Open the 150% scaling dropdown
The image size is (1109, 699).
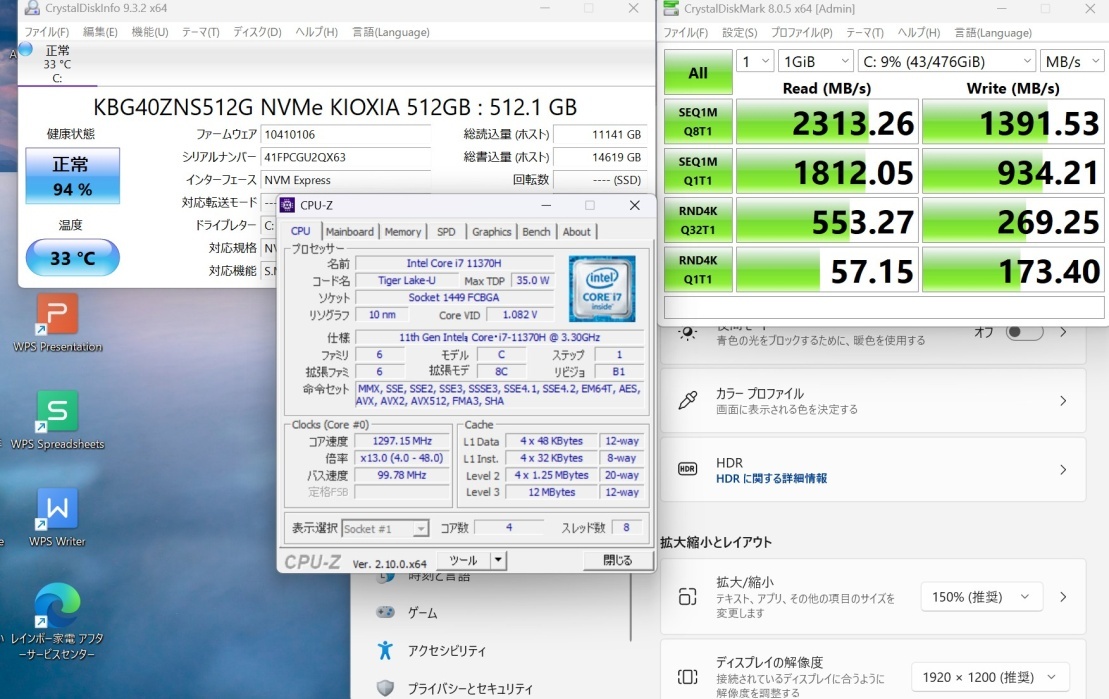click(x=981, y=596)
